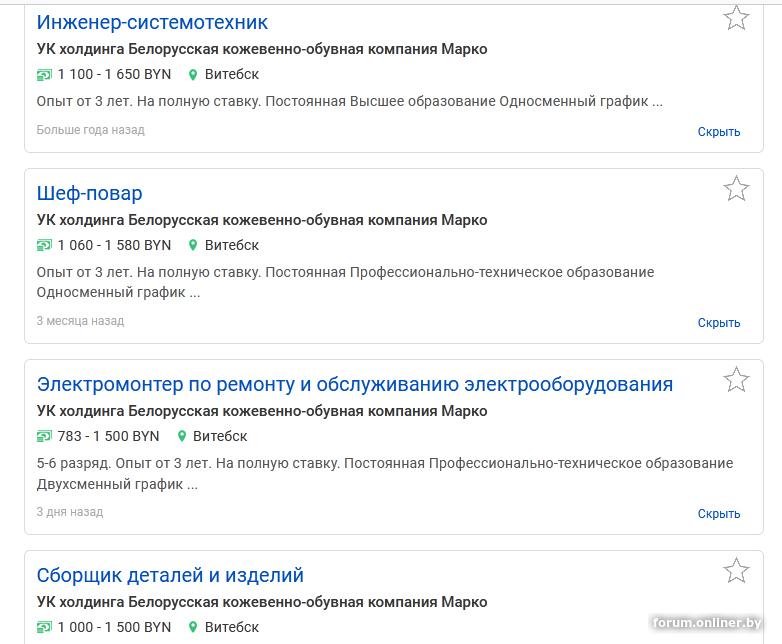The width and height of the screenshot is (782, 644).
Task: Star the Инженер-системотехник vacancy
Action: tap(736, 18)
